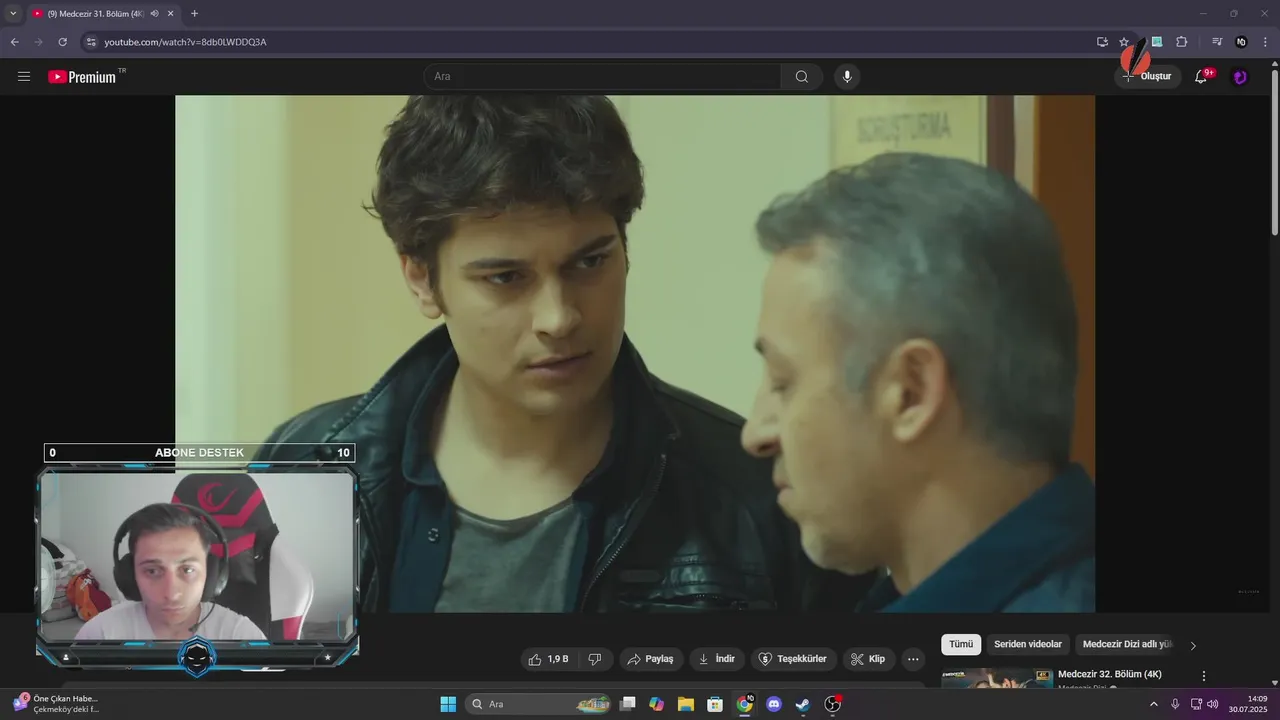Open a new browser tab
Image resolution: width=1280 pixels, height=720 pixels.
(x=194, y=14)
